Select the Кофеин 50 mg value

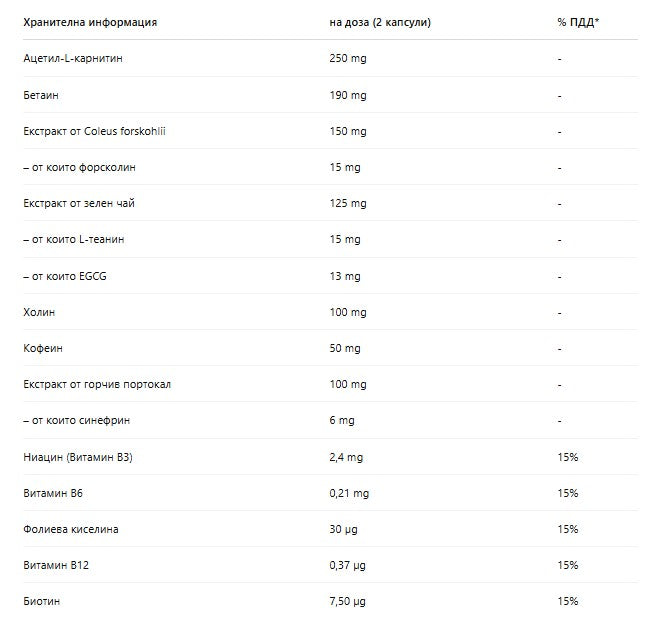[345, 348]
